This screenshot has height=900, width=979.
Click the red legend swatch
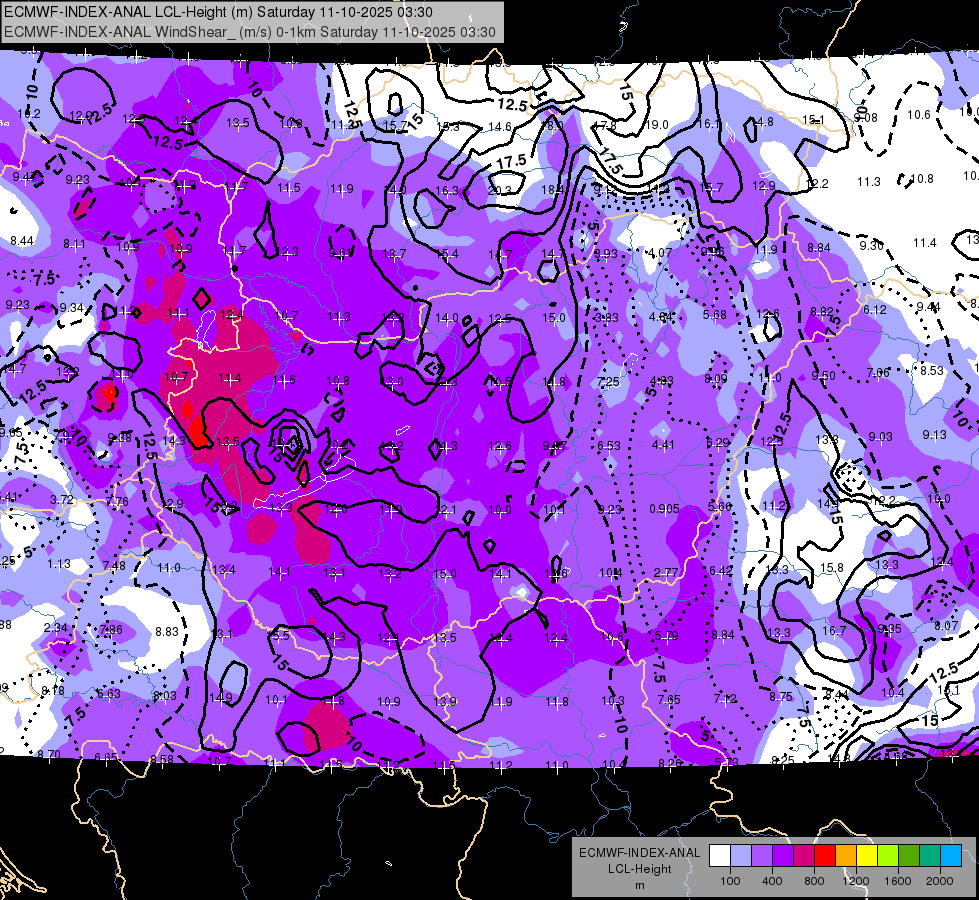coord(825,855)
